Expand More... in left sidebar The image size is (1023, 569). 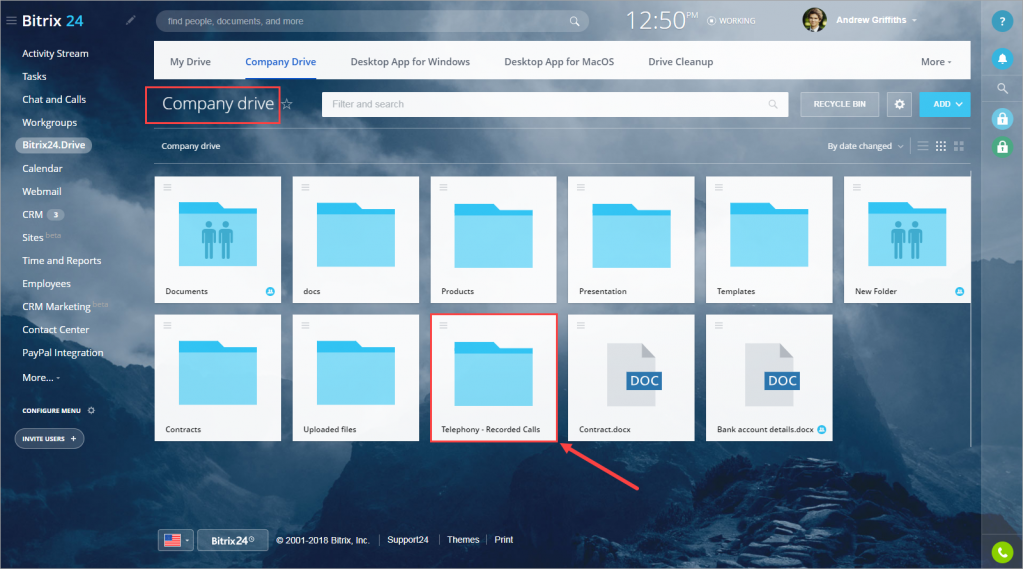pyautogui.click(x=41, y=378)
